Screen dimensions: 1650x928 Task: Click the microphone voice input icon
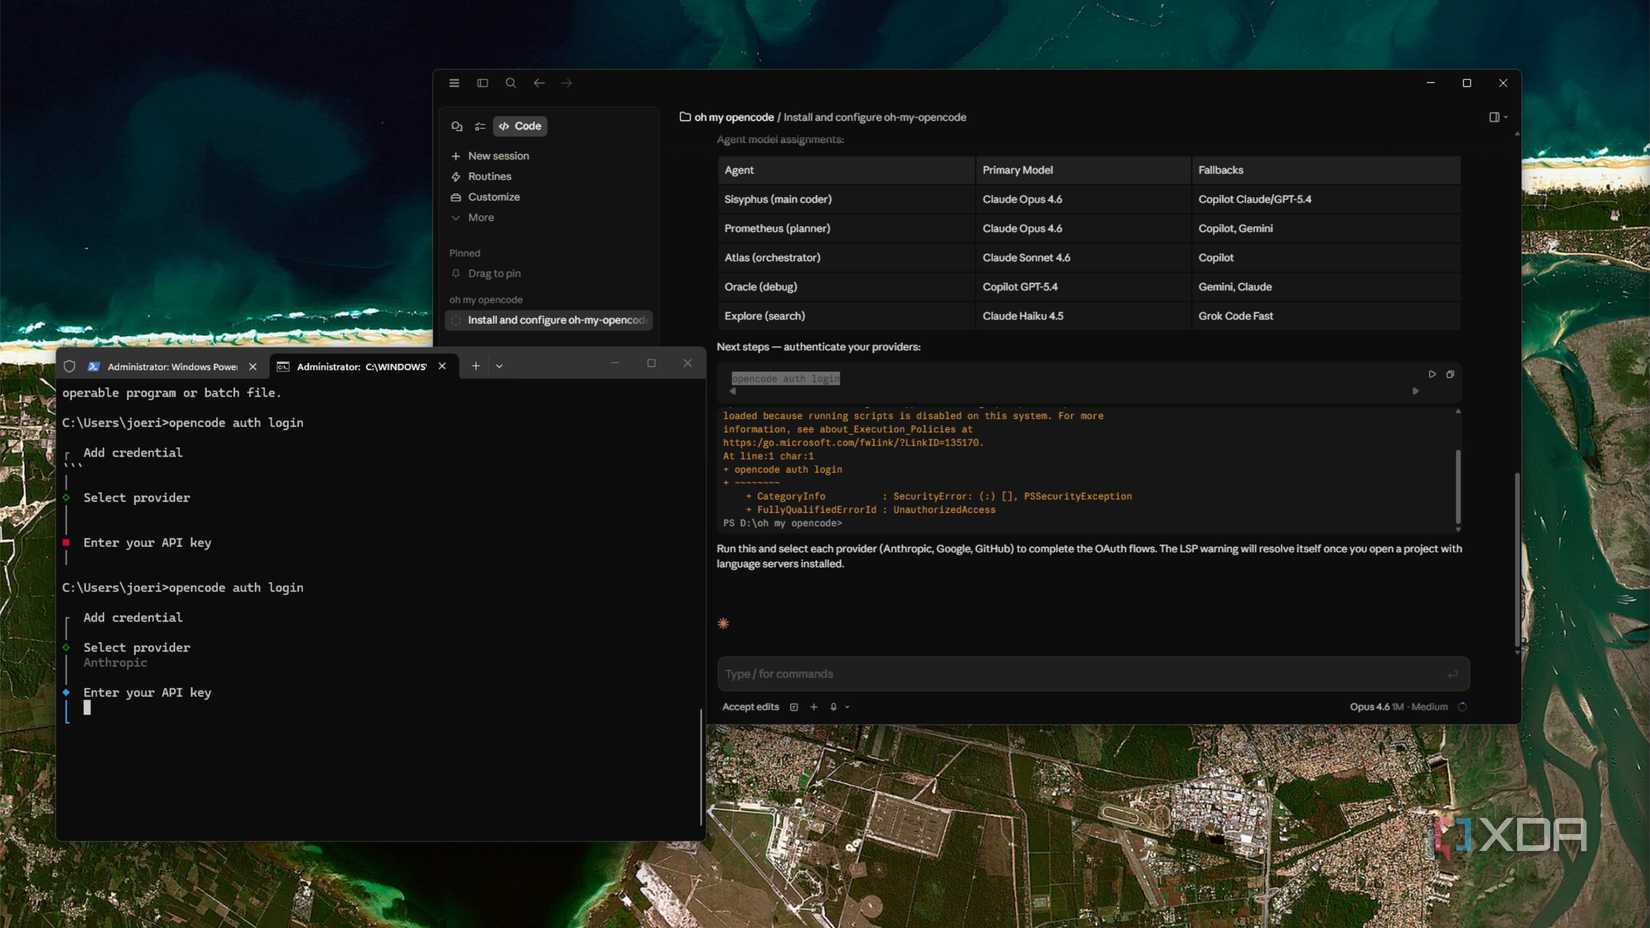pos(833,707)
